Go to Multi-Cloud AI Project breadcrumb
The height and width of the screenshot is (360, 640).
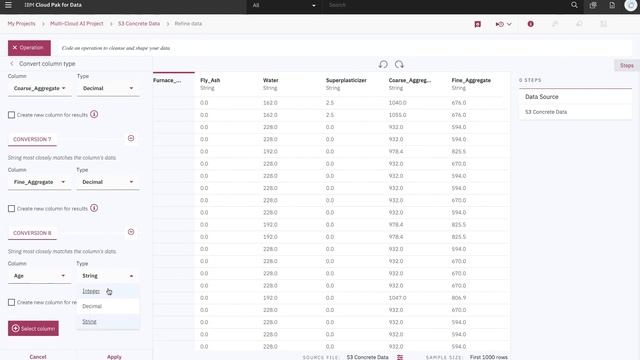click(x=77, y=24)
